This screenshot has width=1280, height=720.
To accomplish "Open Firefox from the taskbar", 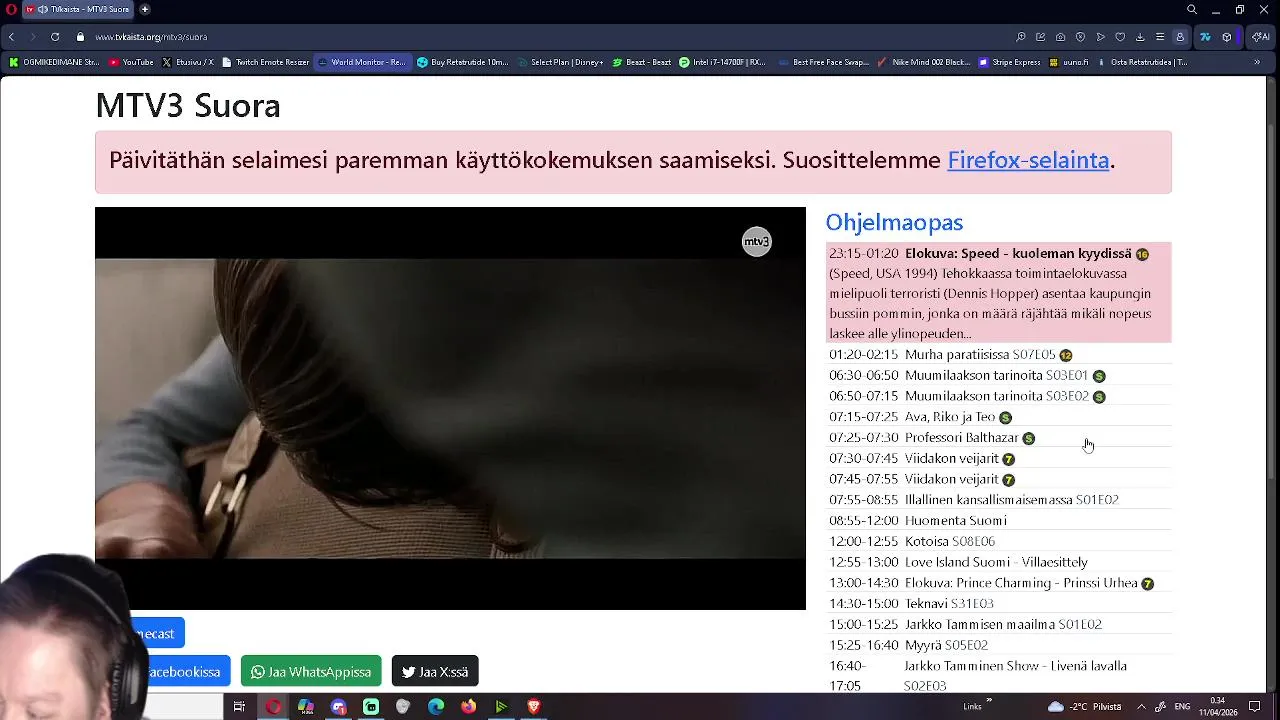I will [468, 706].
